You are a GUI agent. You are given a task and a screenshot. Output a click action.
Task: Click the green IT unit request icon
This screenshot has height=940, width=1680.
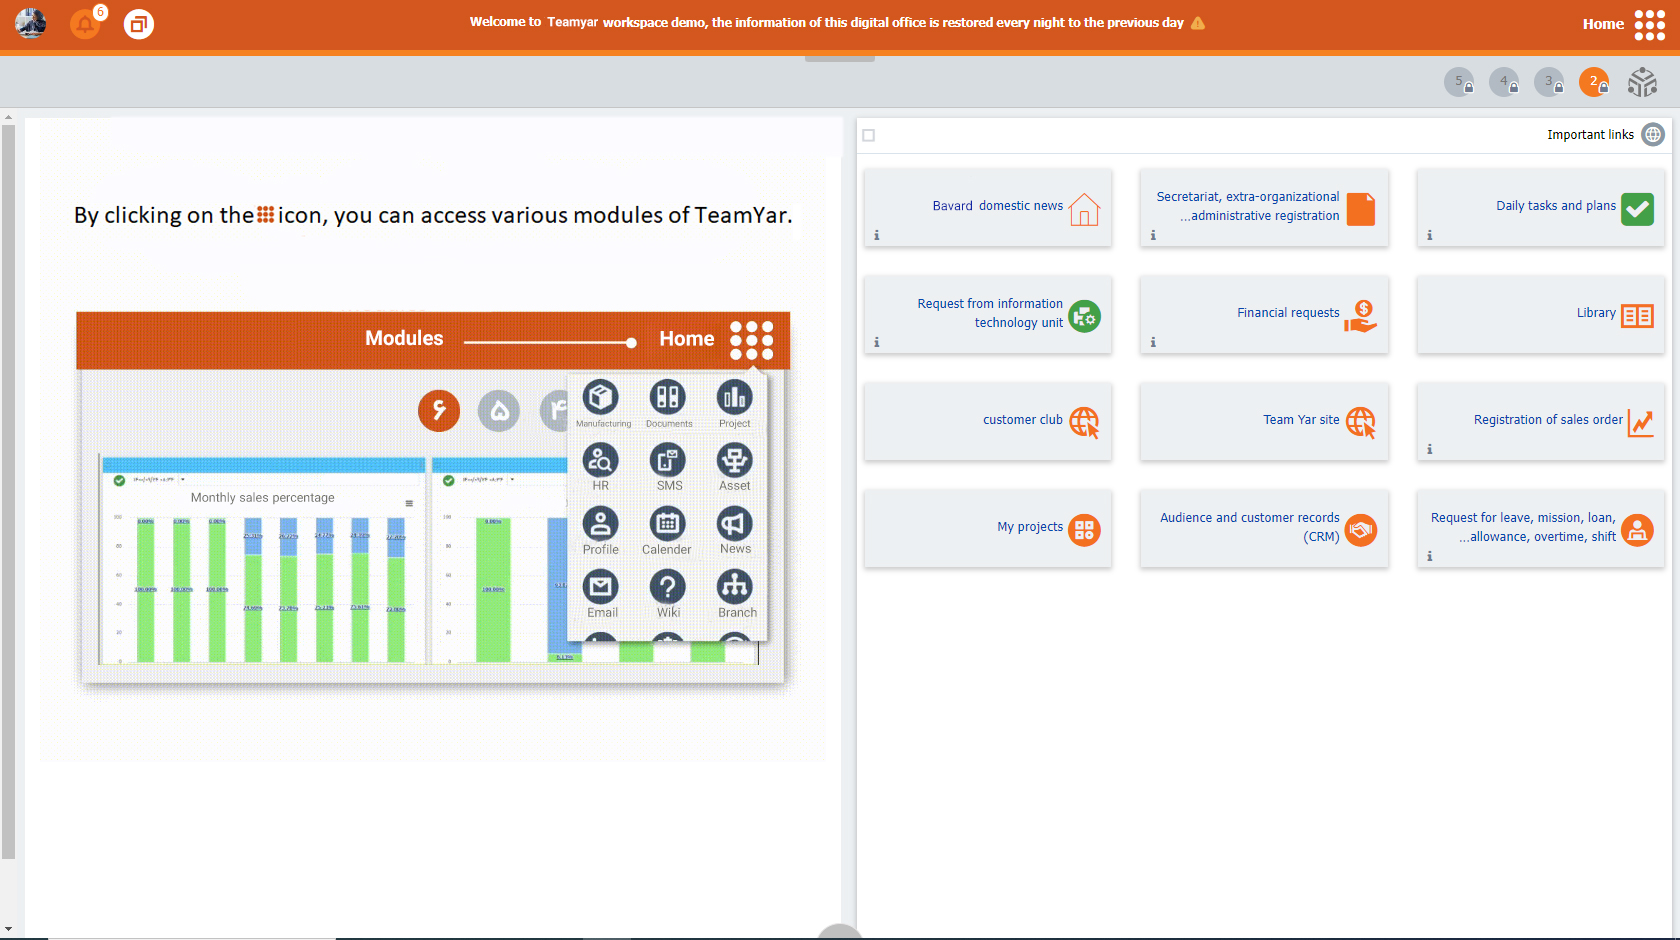(1084, 317)
